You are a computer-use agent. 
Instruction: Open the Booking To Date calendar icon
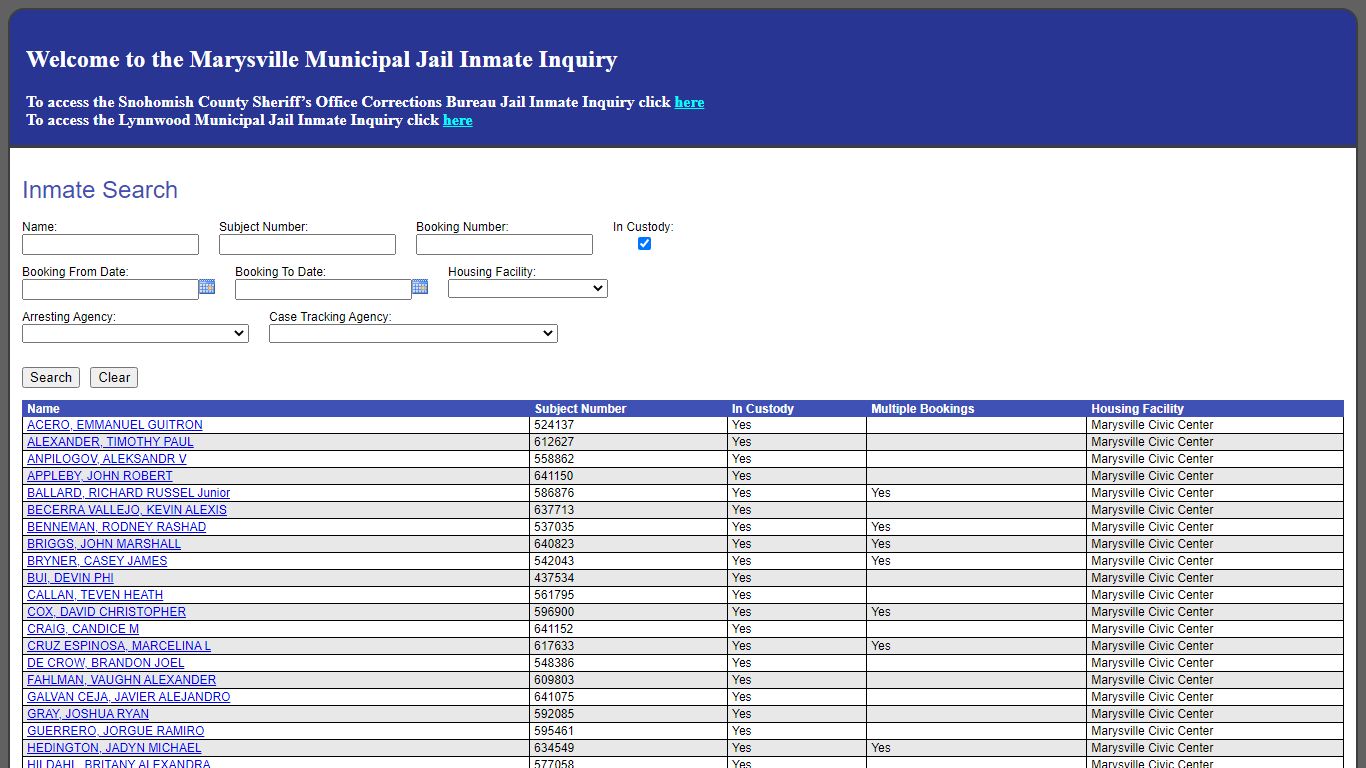(x=420, y=287)
